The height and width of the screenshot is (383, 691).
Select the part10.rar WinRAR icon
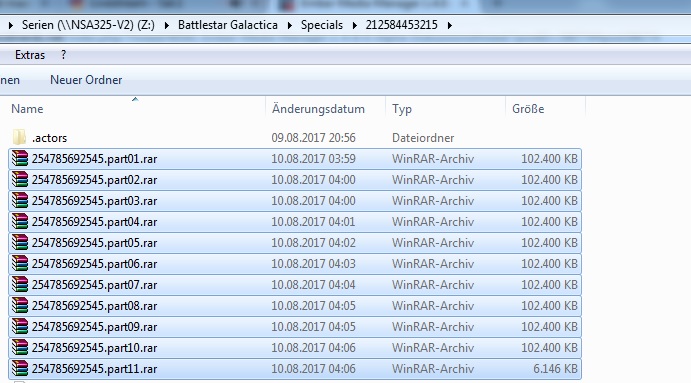[x=20, y=348]
